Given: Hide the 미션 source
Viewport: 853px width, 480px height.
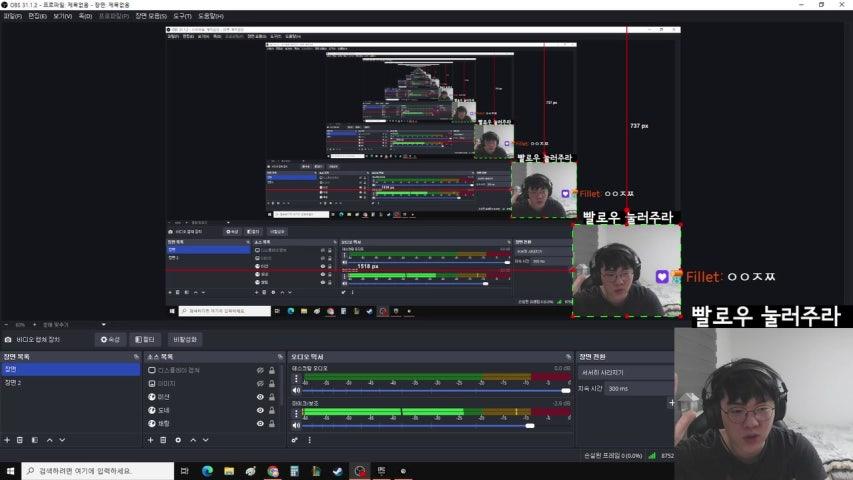Looking at the screenshot, I should 260,397.
